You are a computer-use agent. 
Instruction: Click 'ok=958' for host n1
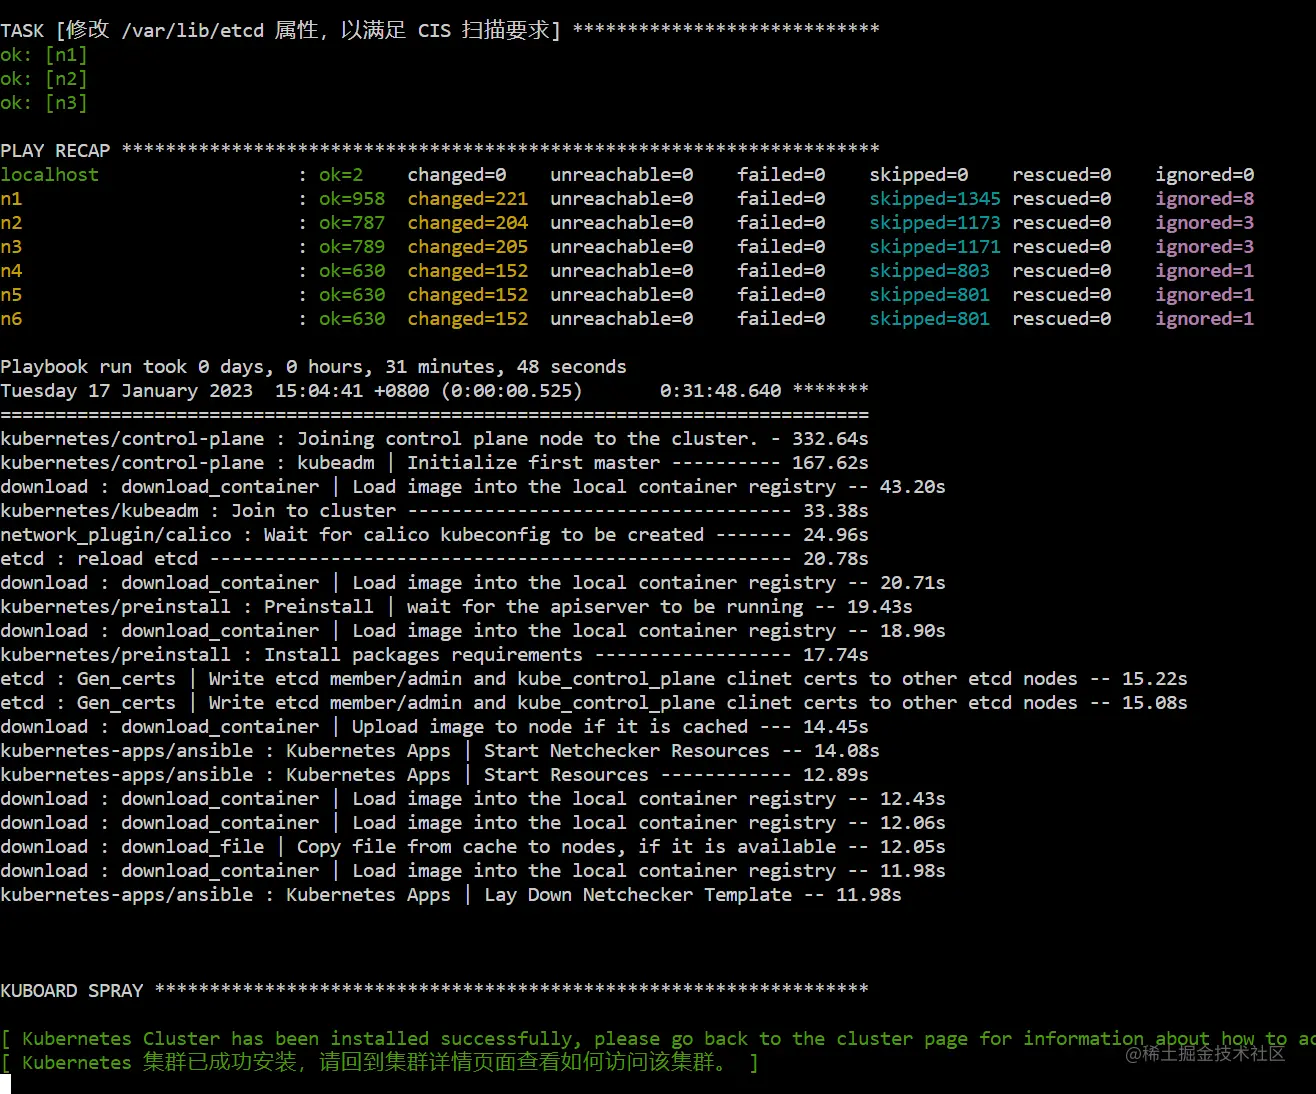click(x=352, y=199)
